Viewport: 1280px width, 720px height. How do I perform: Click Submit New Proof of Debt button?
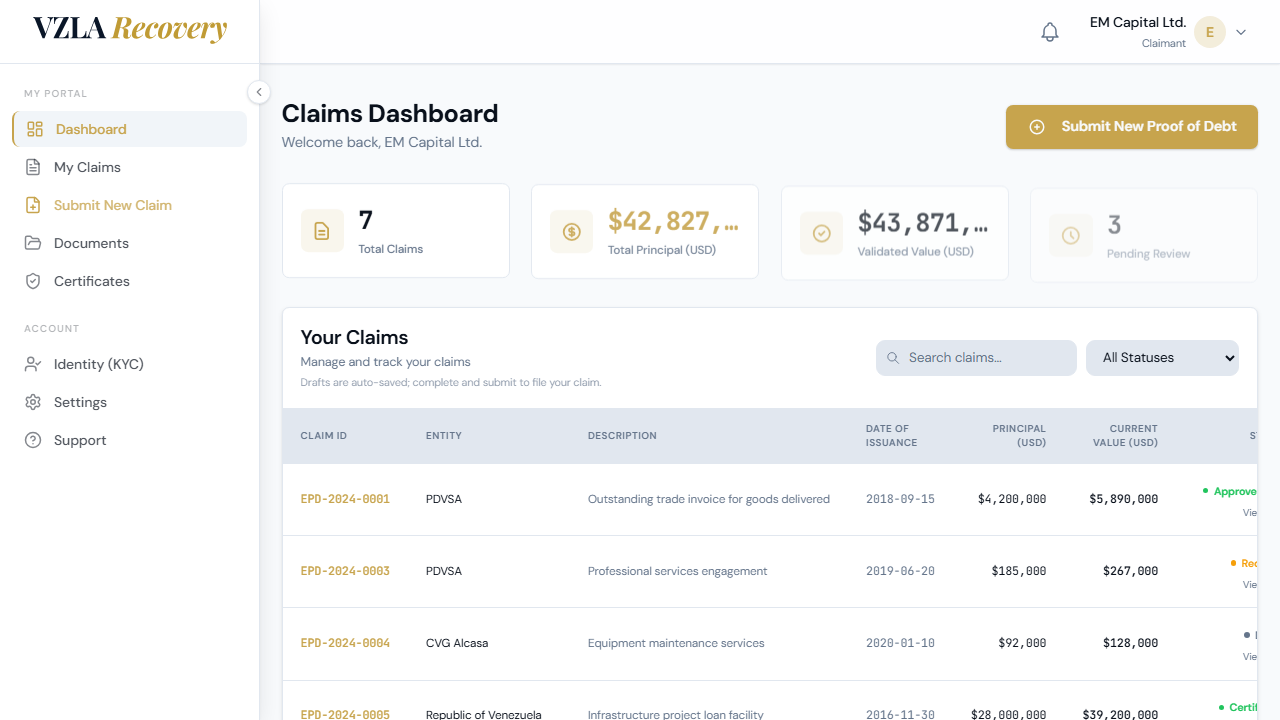pyautogui.click(x=1132, y=127)
